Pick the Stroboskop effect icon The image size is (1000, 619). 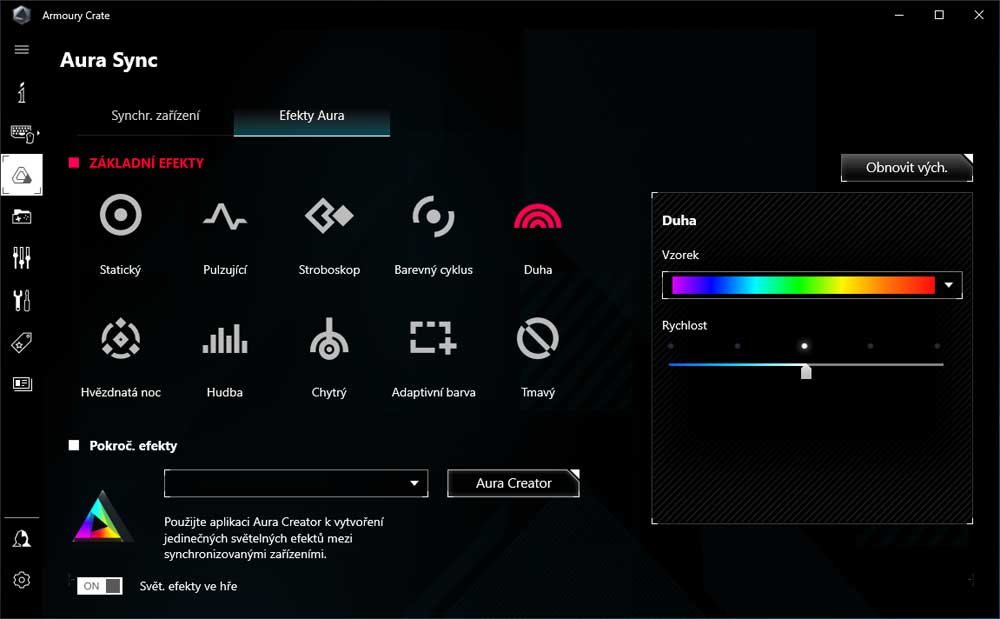tap(329, 216)
